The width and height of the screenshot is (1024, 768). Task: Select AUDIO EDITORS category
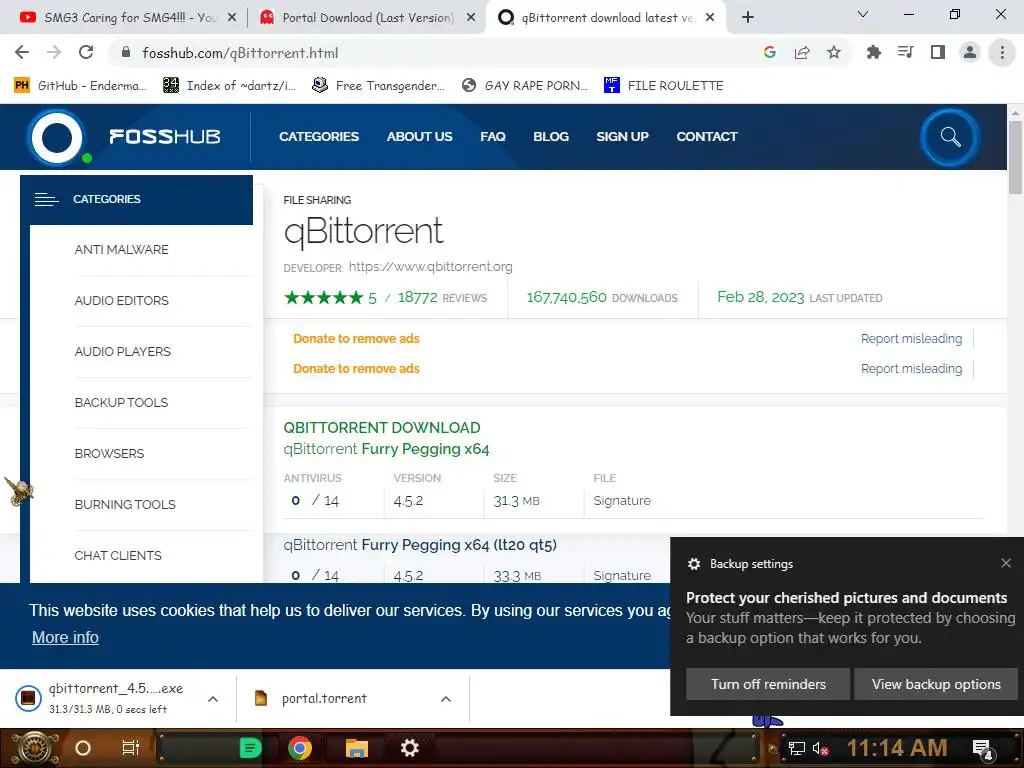[121, 300]
